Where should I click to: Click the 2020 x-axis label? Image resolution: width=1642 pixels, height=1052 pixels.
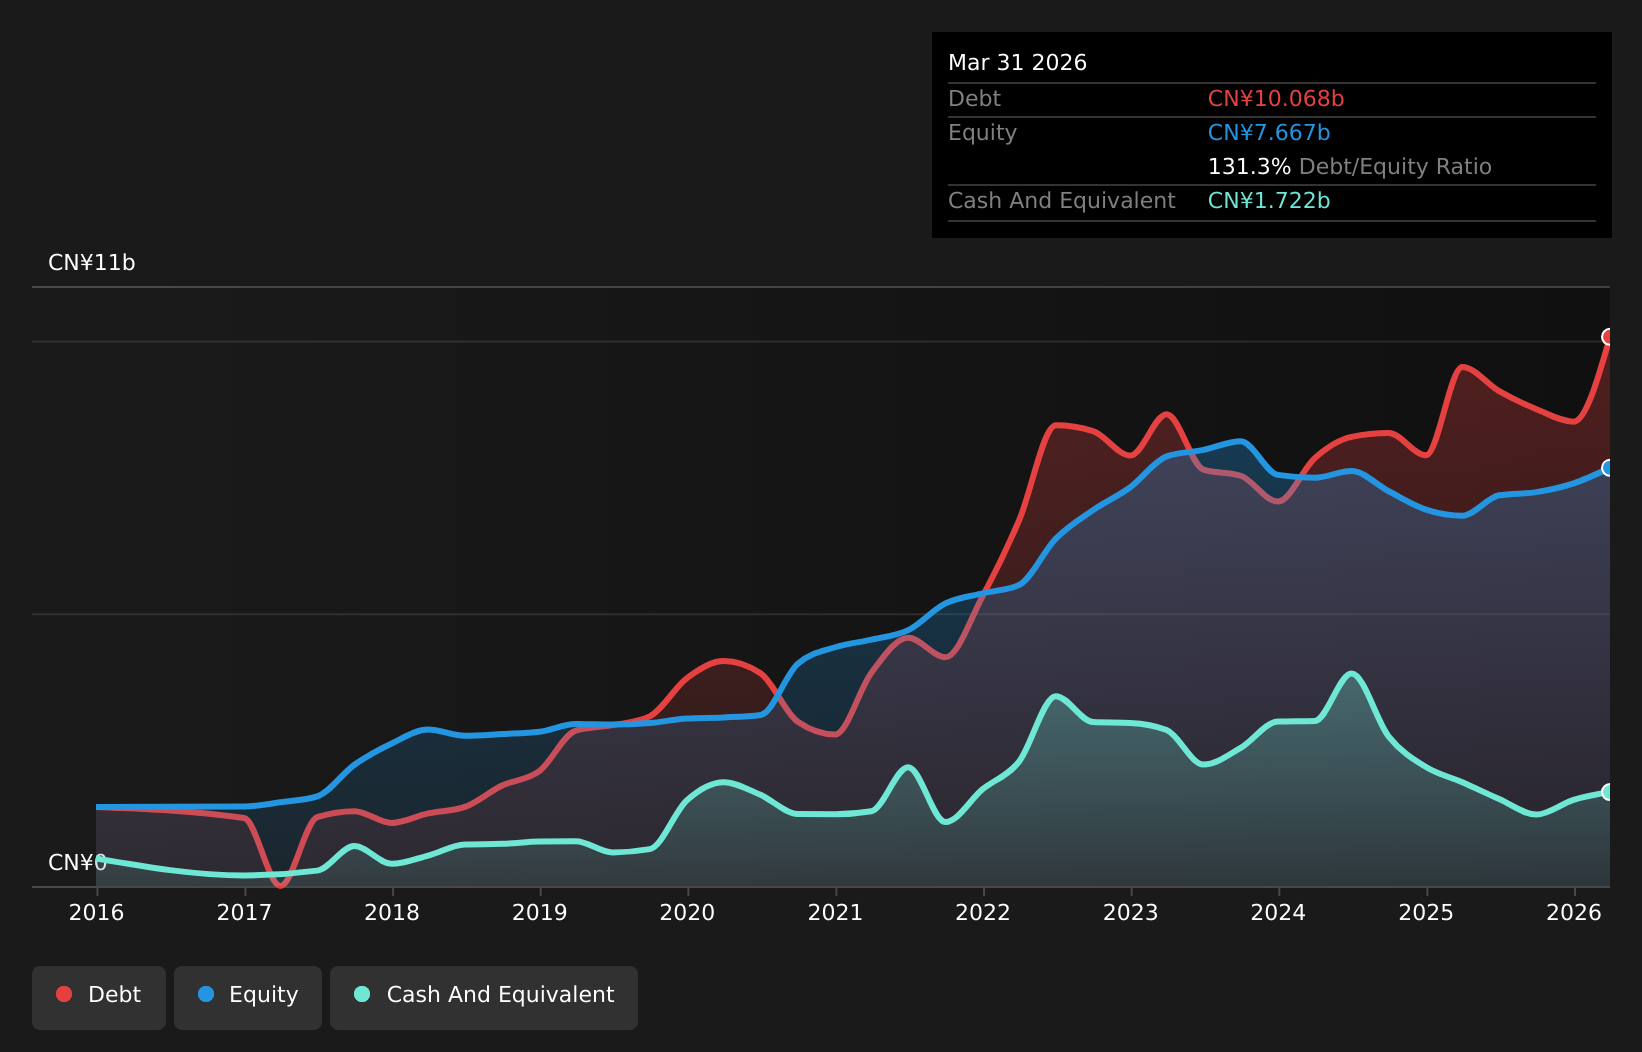688,913
